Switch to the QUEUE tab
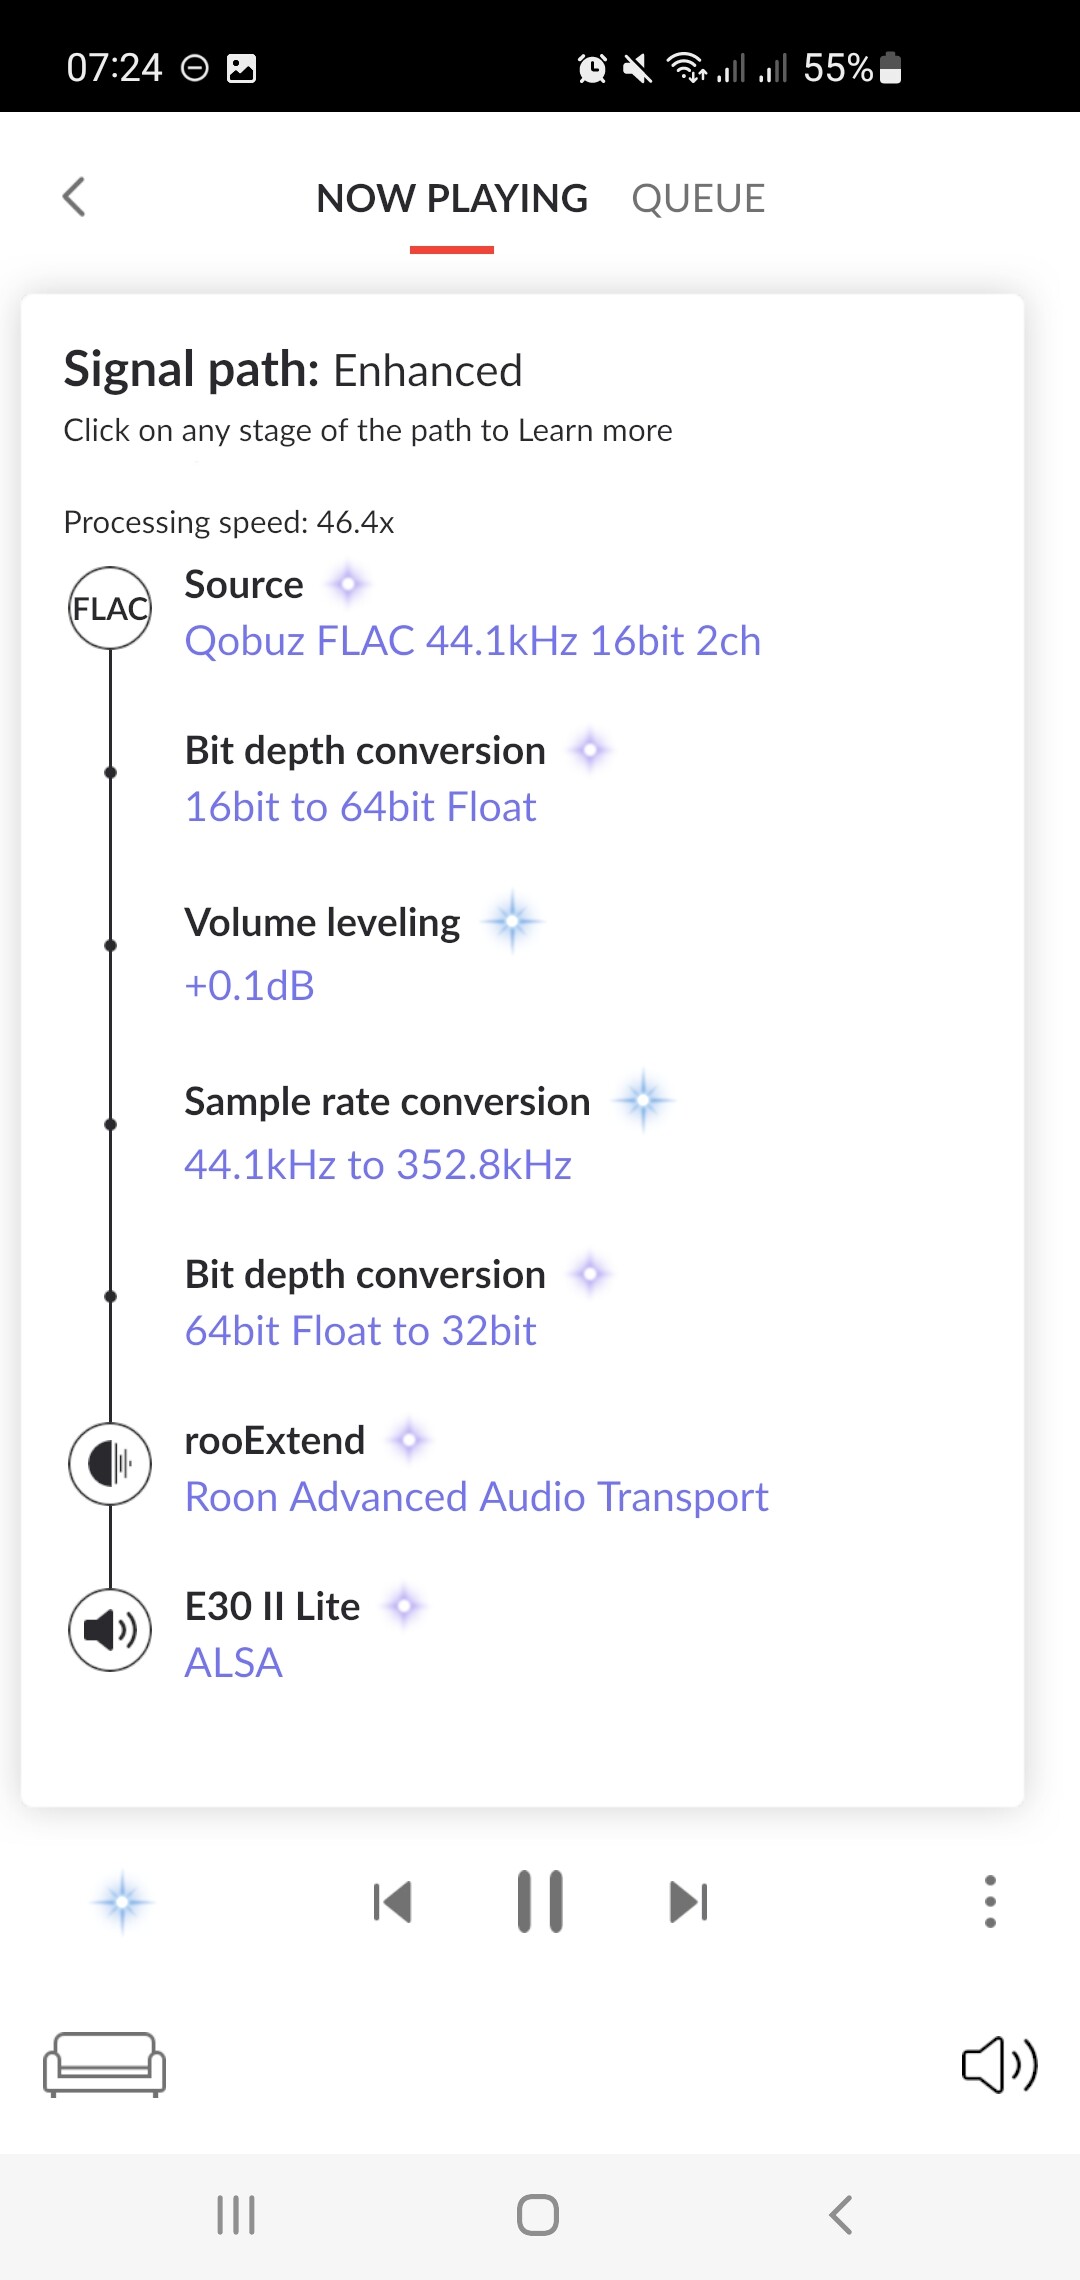 (x=698, y=199)
